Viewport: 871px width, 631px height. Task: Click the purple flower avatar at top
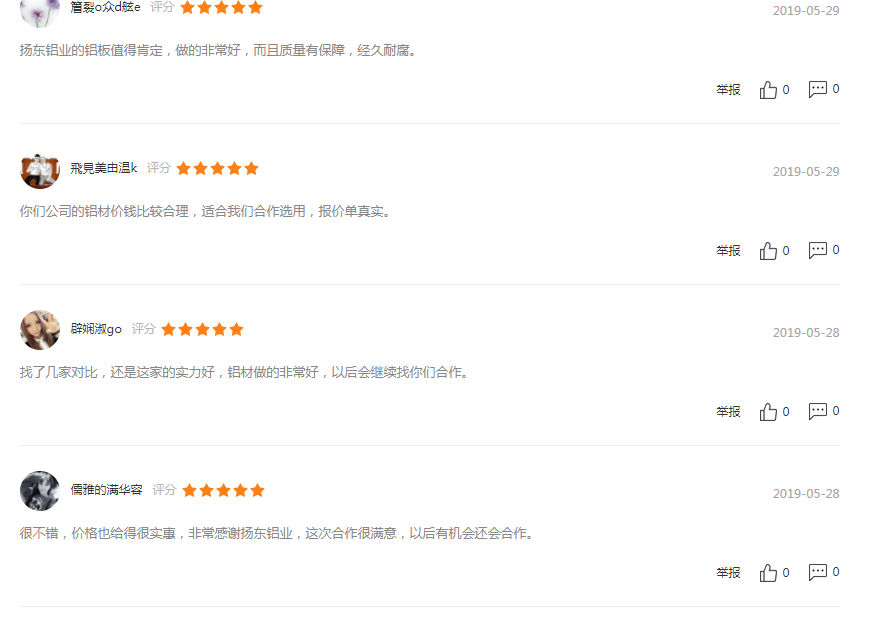click(40, 11)
